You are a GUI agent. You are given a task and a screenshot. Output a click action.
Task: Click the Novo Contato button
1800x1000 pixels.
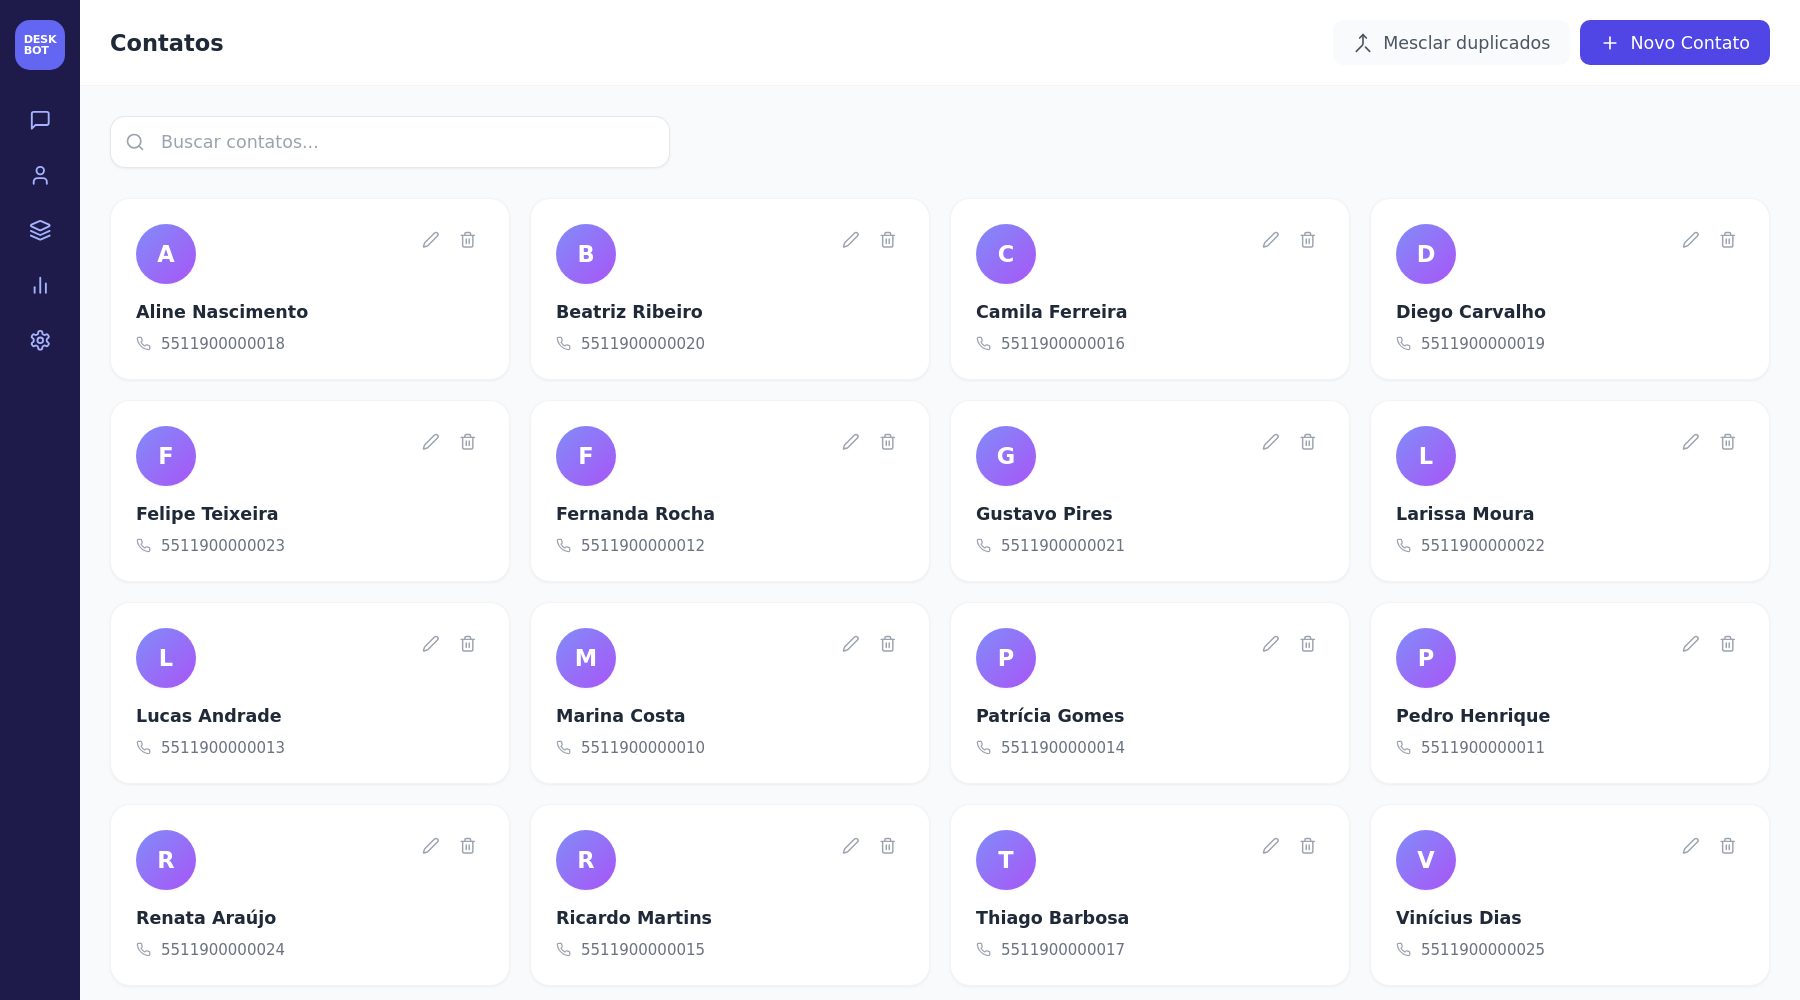(x=1675, y=43)
